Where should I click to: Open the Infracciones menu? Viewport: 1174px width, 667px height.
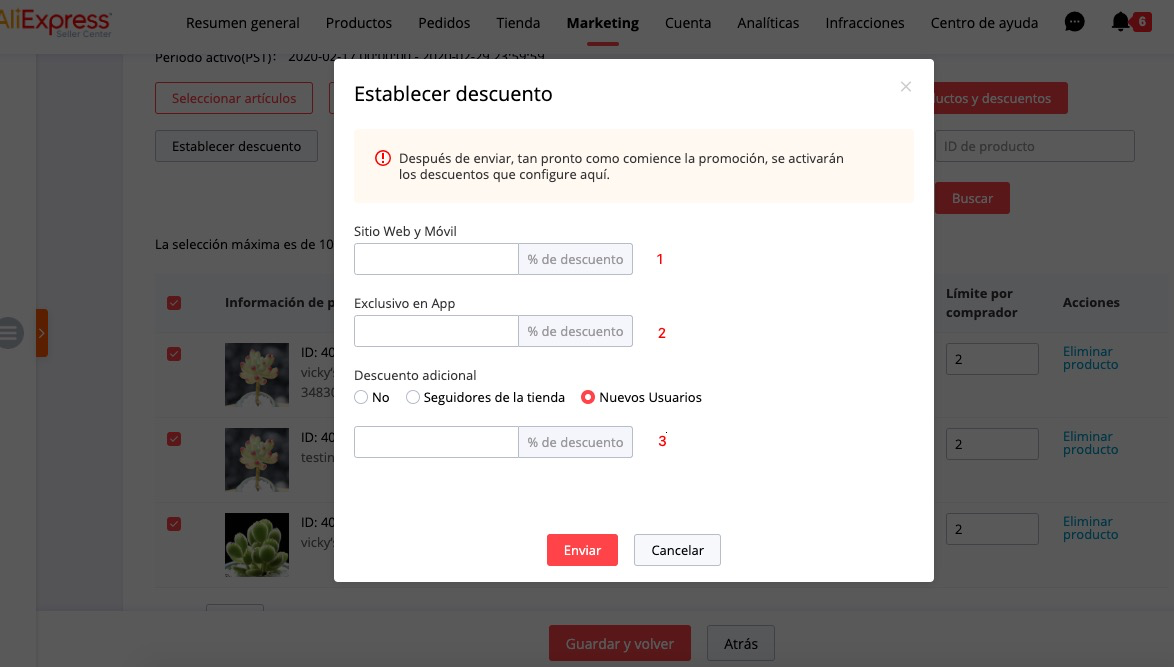click(865, 23)
